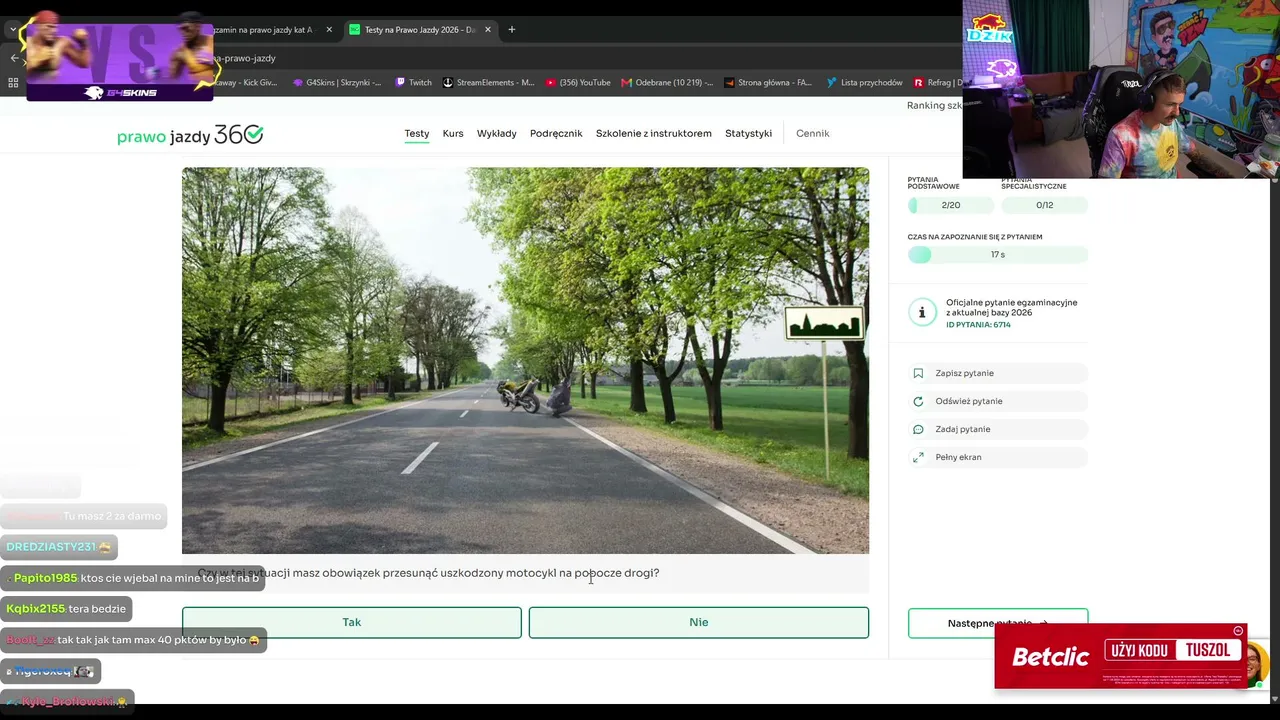Click the 0/12 specialist questions progress bar
Viewport: 1280px width, 720px height.
tap(1045, 205)
